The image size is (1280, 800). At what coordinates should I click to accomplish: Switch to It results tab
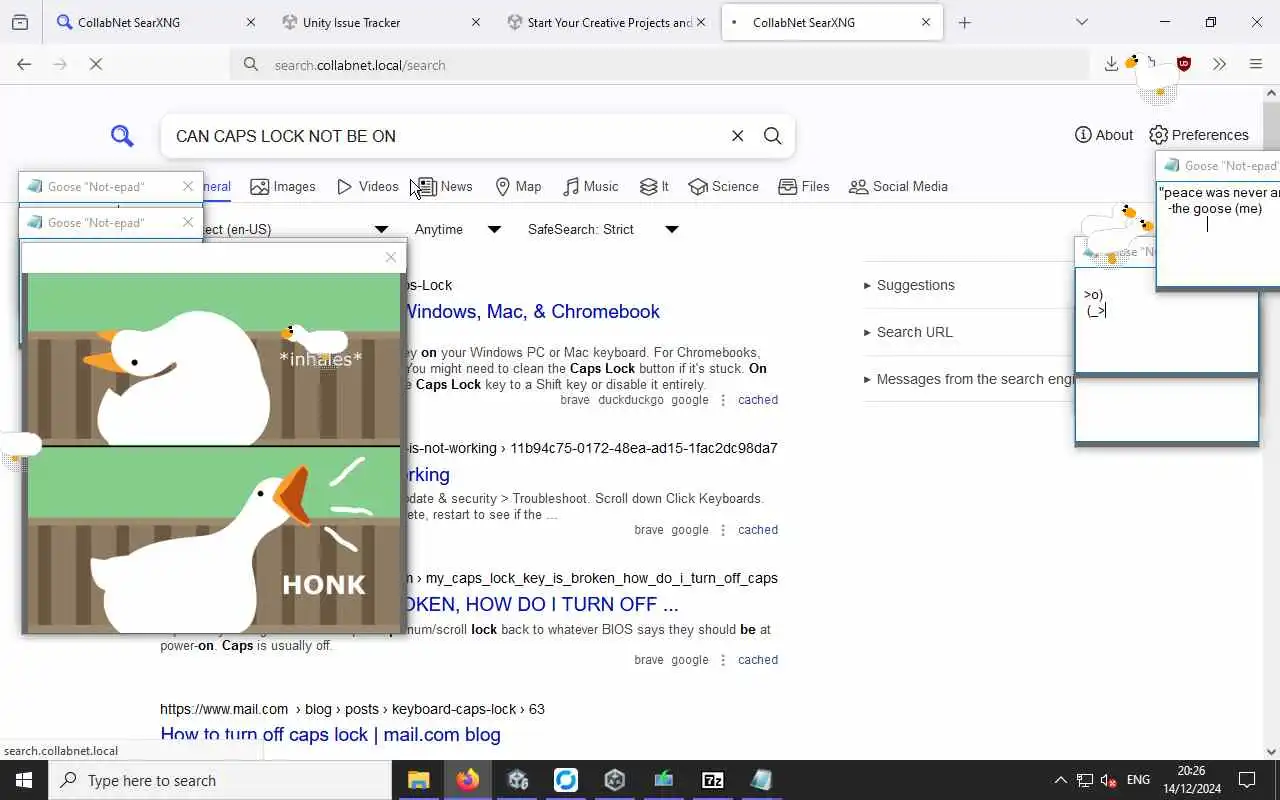(654, 187)
